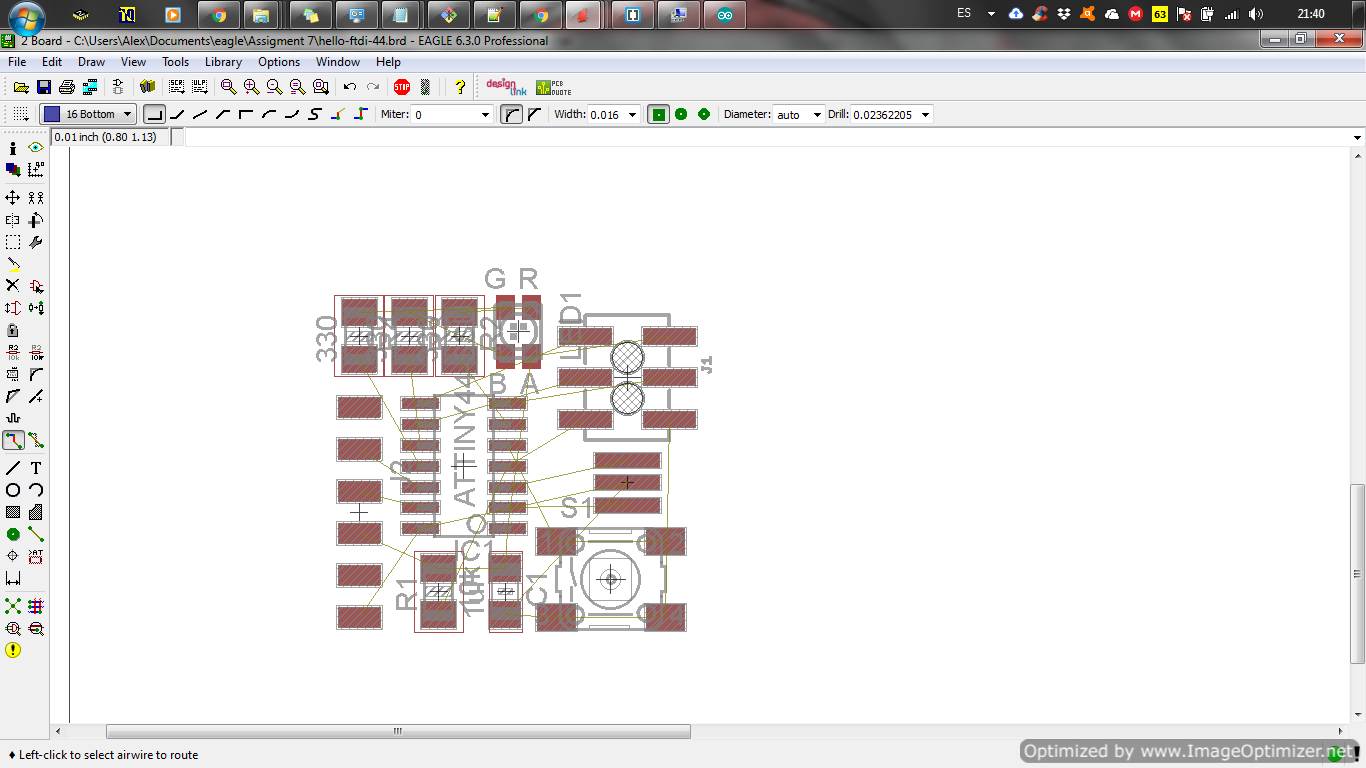Open the Autorouter tool
1366x768 pixels.
(36, 606)
